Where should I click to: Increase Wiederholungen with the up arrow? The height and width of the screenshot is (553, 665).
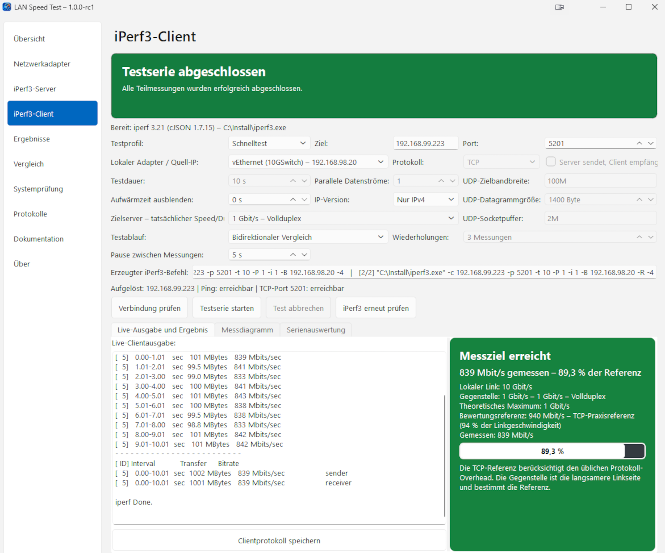click(x=639, y=237)
